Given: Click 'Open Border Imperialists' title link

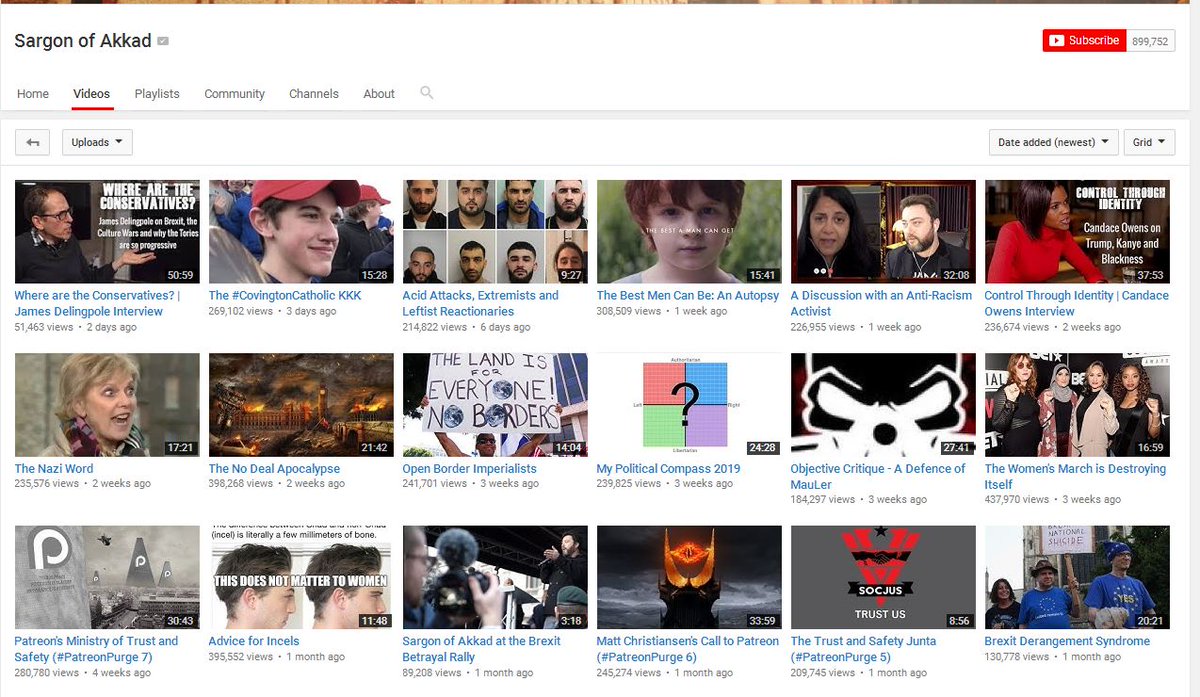Looking at the screenshot, I should click(470, 469).
